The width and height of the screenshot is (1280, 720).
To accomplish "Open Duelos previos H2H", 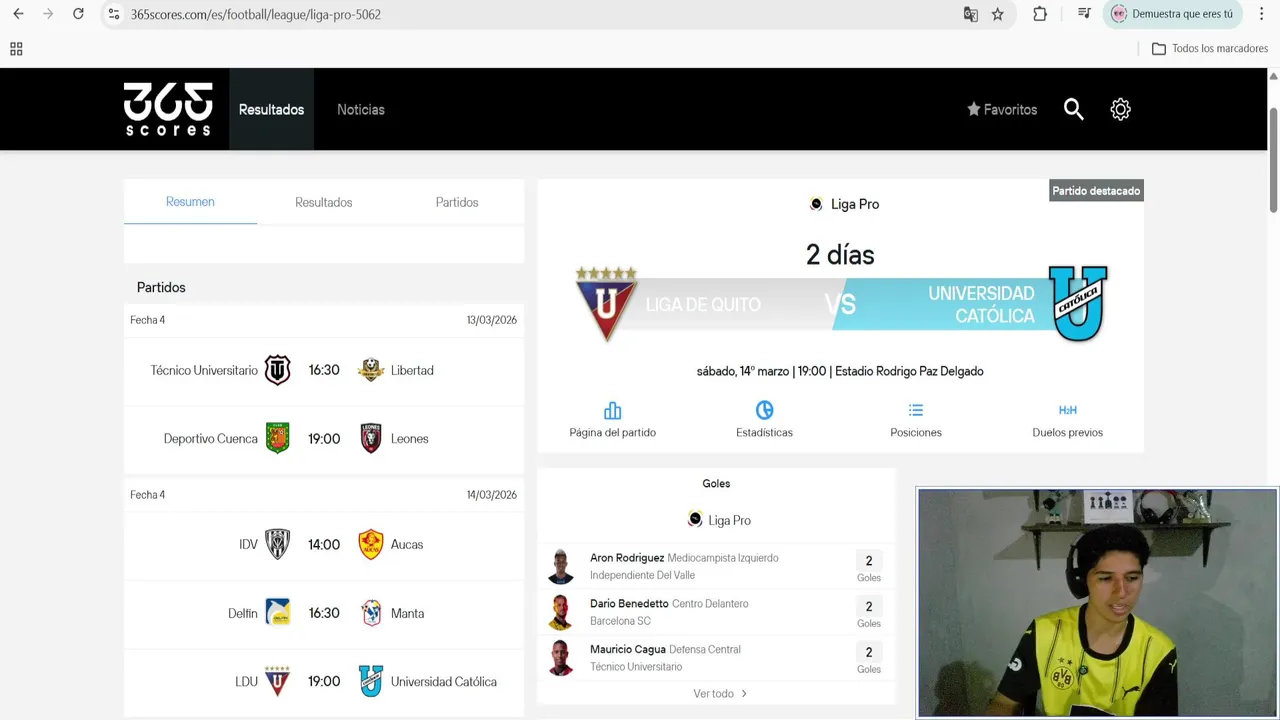I will coord(1067,420).
